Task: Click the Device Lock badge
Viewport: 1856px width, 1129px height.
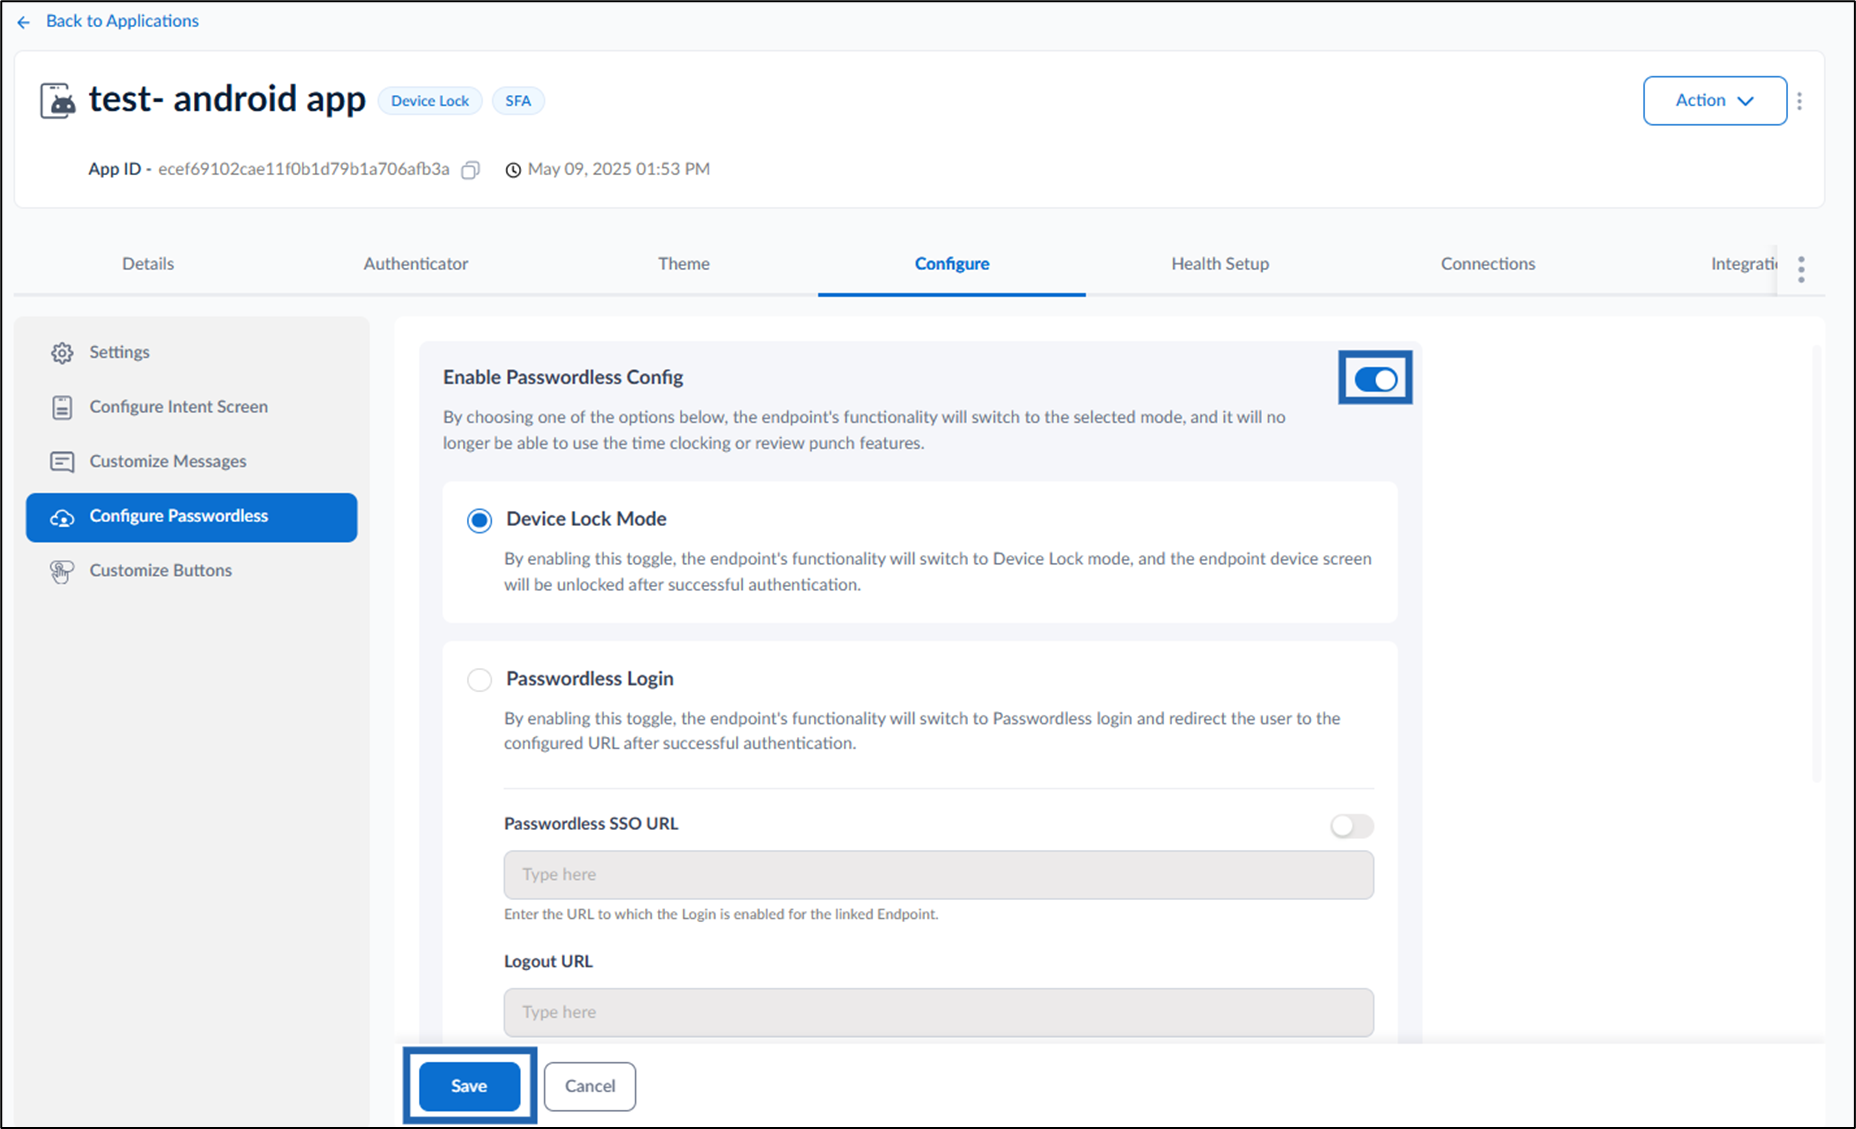Action: pyautogui.click(x=430, y=101)
